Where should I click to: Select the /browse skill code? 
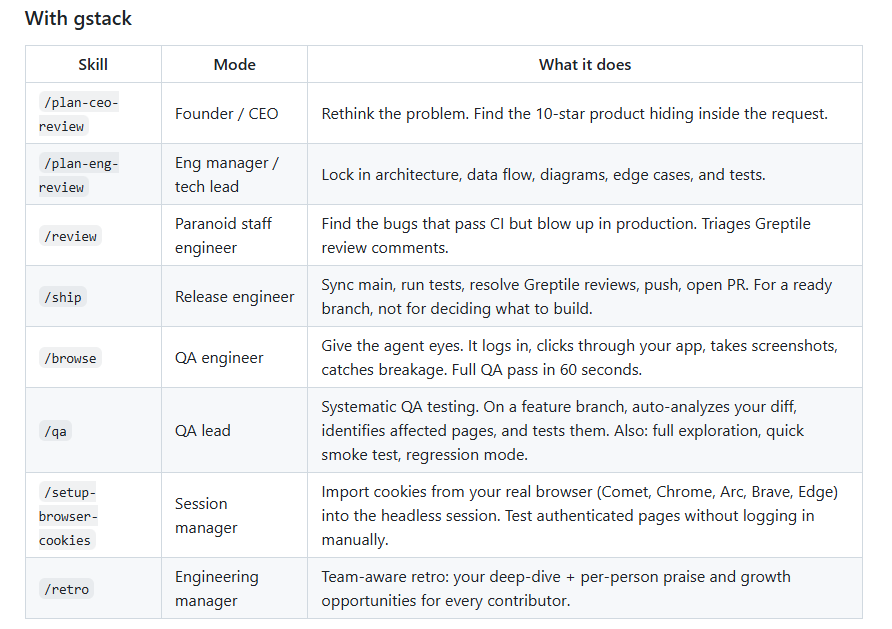pyautogui.click(x=71, y=358)
